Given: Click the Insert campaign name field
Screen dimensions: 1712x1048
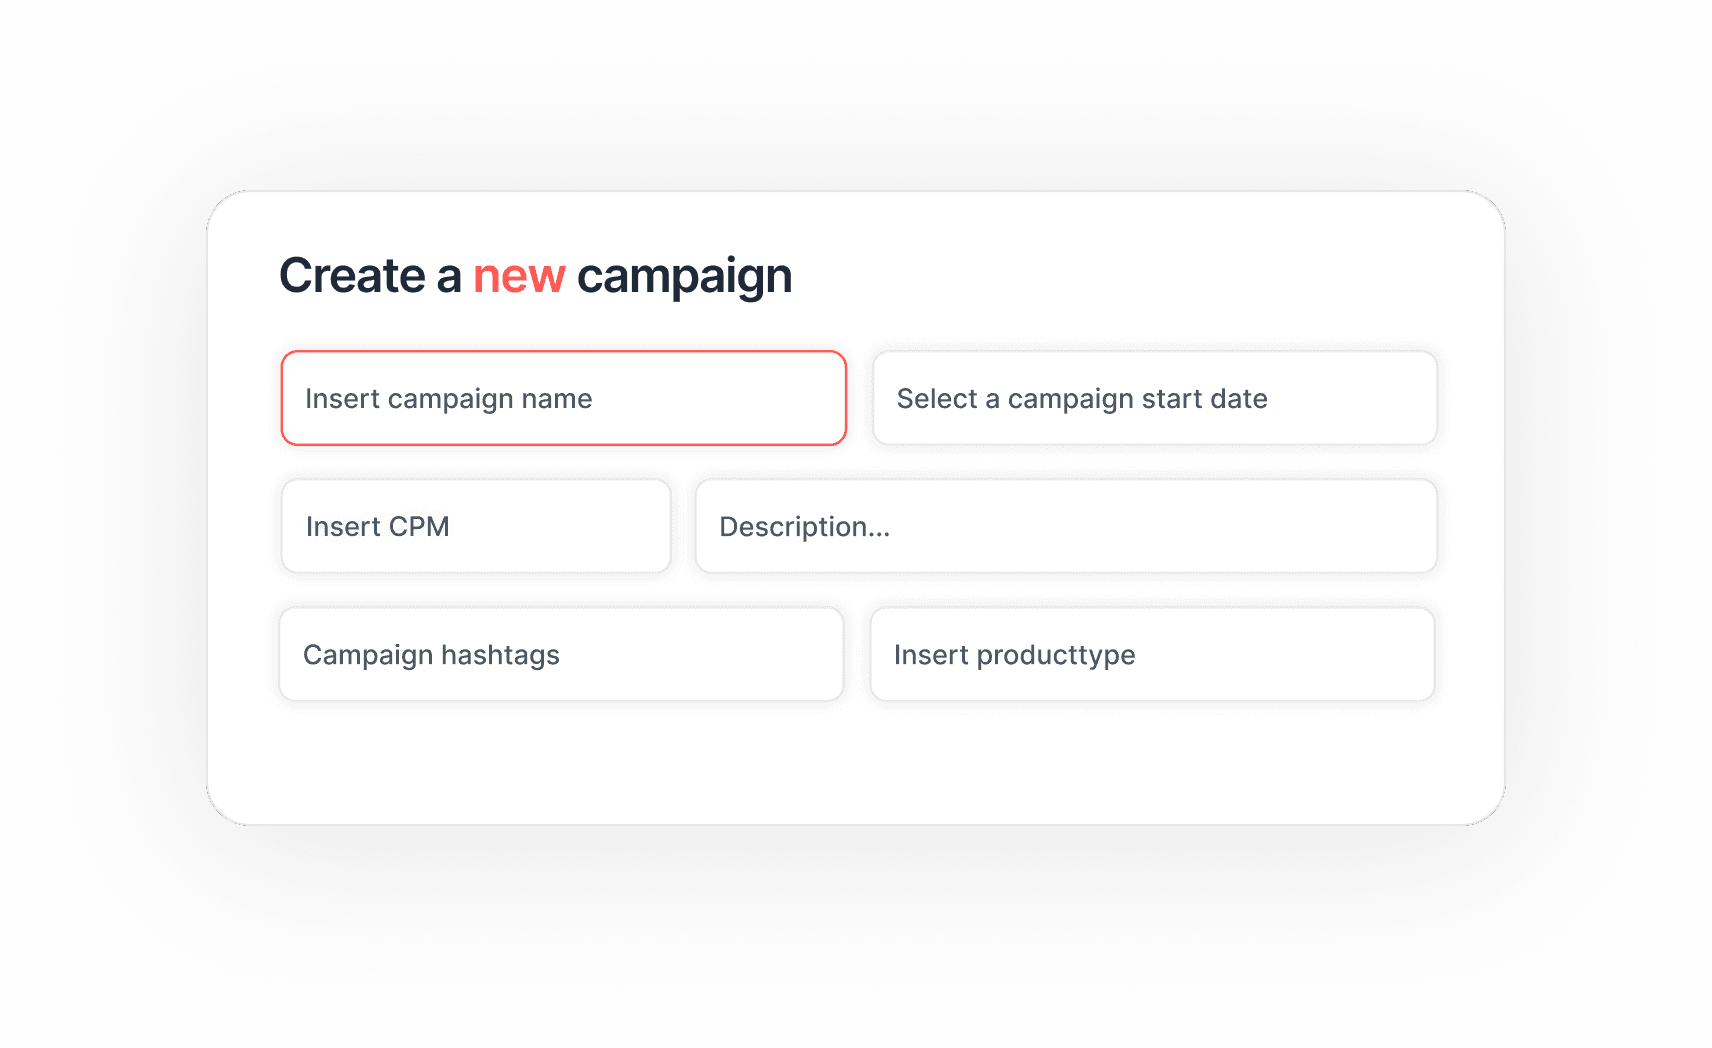Looking at the screenshot, I should [563, 398].
